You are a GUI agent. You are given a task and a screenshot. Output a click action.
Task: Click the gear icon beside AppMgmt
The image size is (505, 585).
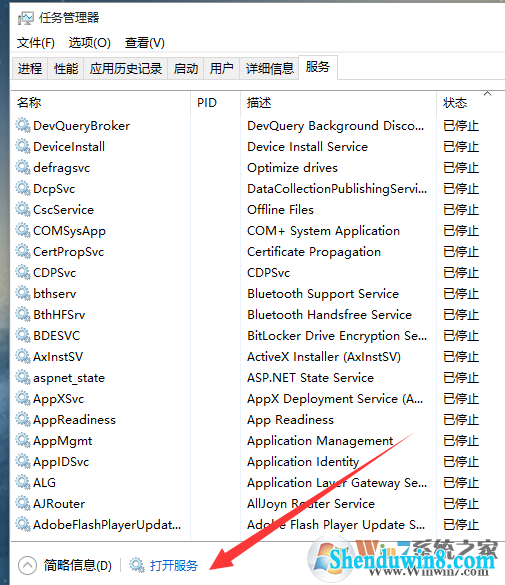(x=23, y=441)
